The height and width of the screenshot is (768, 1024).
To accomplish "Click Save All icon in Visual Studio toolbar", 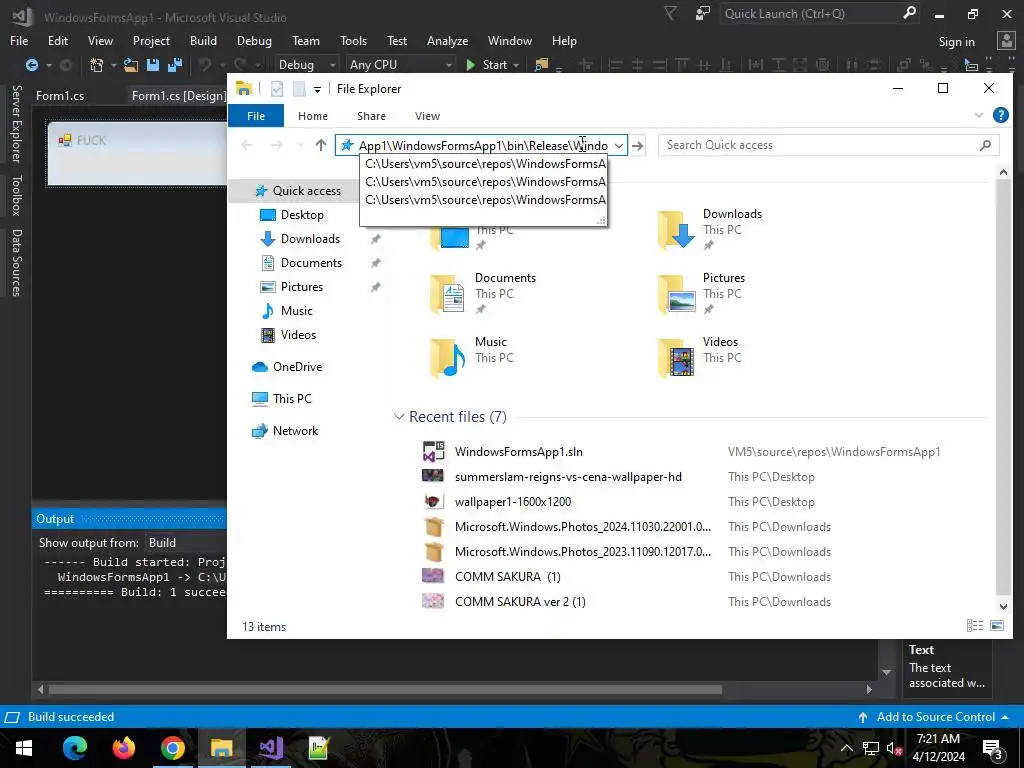I will point(174,65).
